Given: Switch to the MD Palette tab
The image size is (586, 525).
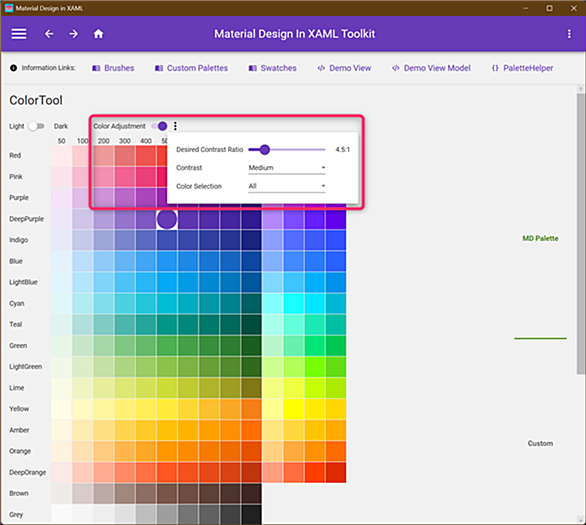Looking at the screenshot, I should (540, 238).
